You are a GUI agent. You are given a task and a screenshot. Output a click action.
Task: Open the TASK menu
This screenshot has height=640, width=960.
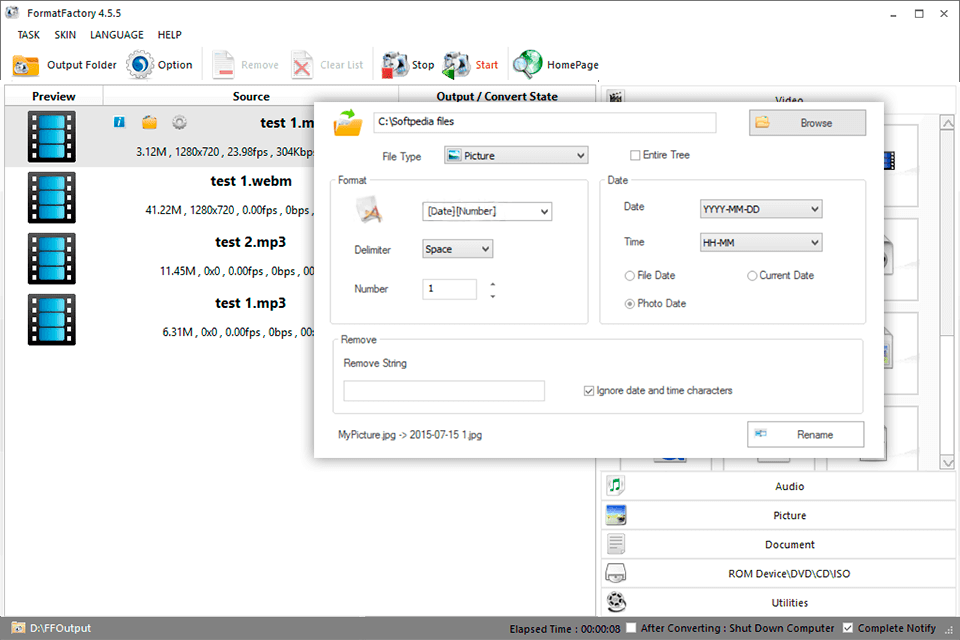coord(29,35)
